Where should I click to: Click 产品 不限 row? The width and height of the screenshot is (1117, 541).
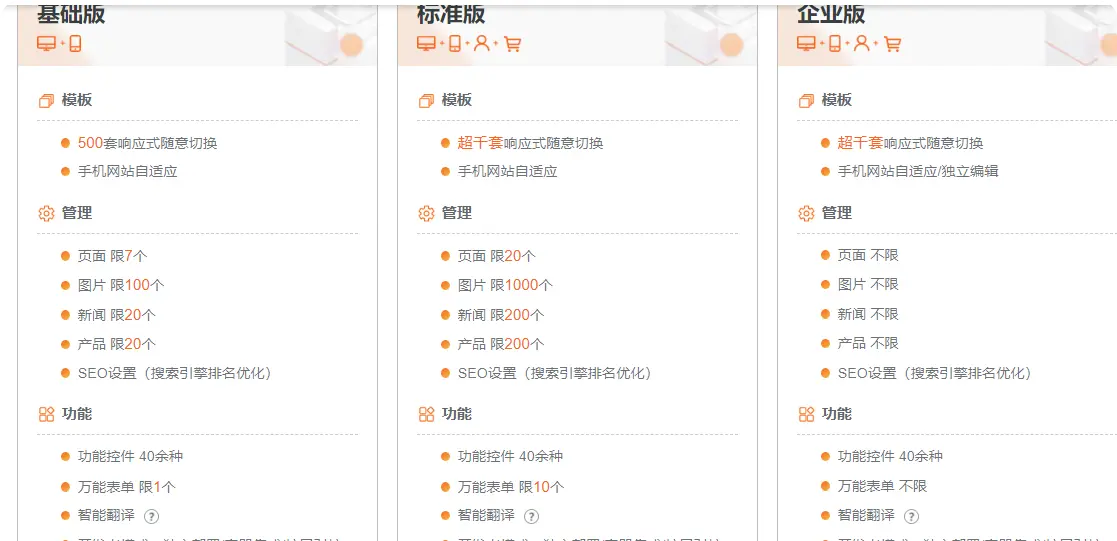868,344
